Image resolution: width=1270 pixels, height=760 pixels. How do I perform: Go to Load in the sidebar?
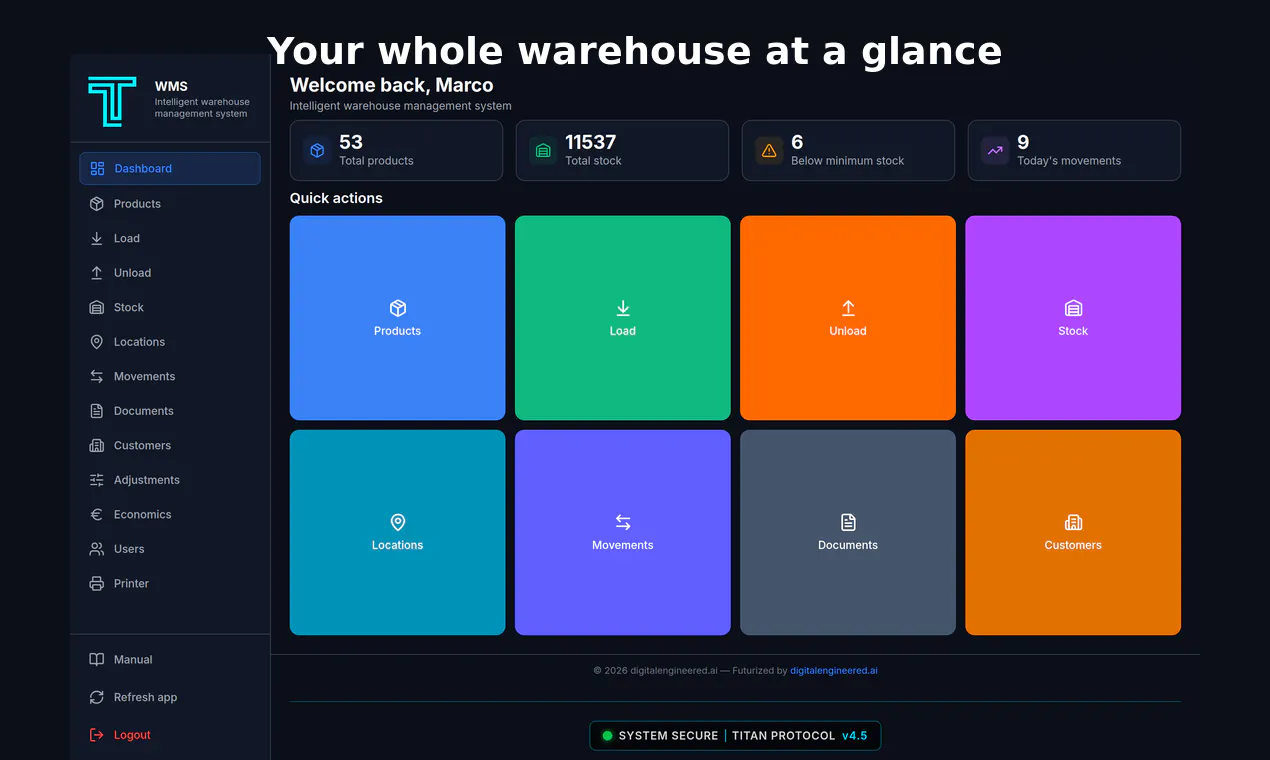click(170, 238)
